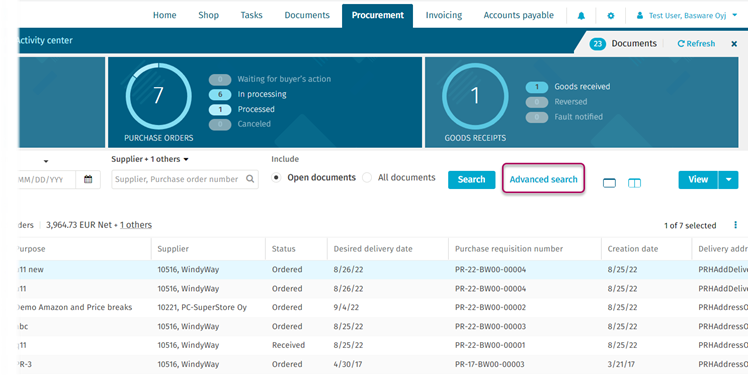Open Advanced search
The width and height of the screenshot is (749, 375).
pyautogui.click(x=543, y=180)
